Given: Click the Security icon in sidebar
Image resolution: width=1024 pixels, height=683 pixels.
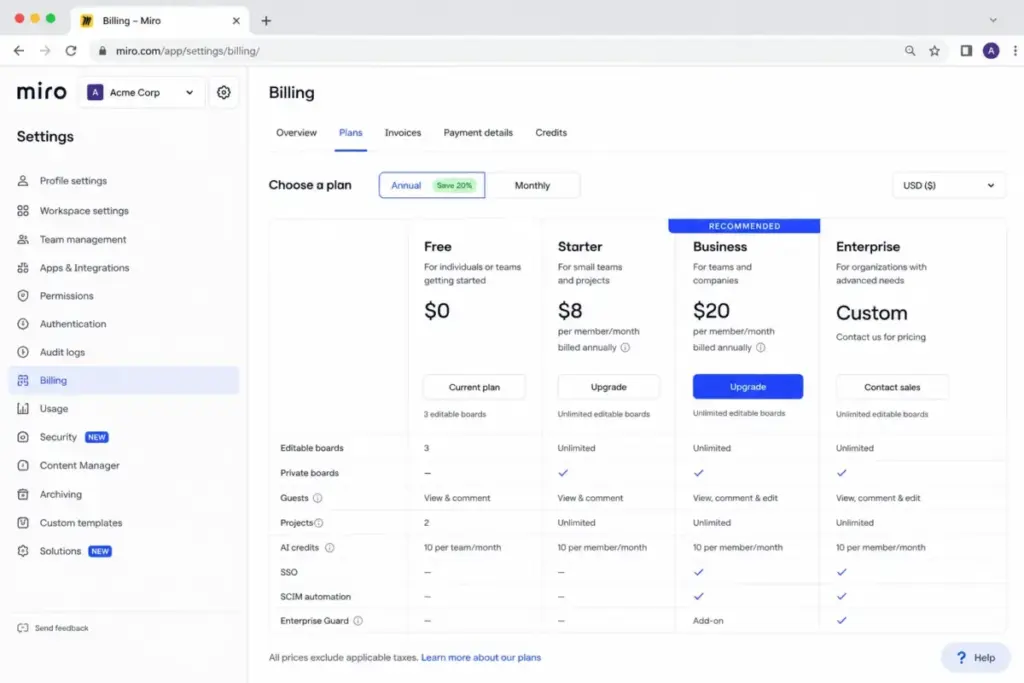Looking at the screenshot, I should pos(23,437).
